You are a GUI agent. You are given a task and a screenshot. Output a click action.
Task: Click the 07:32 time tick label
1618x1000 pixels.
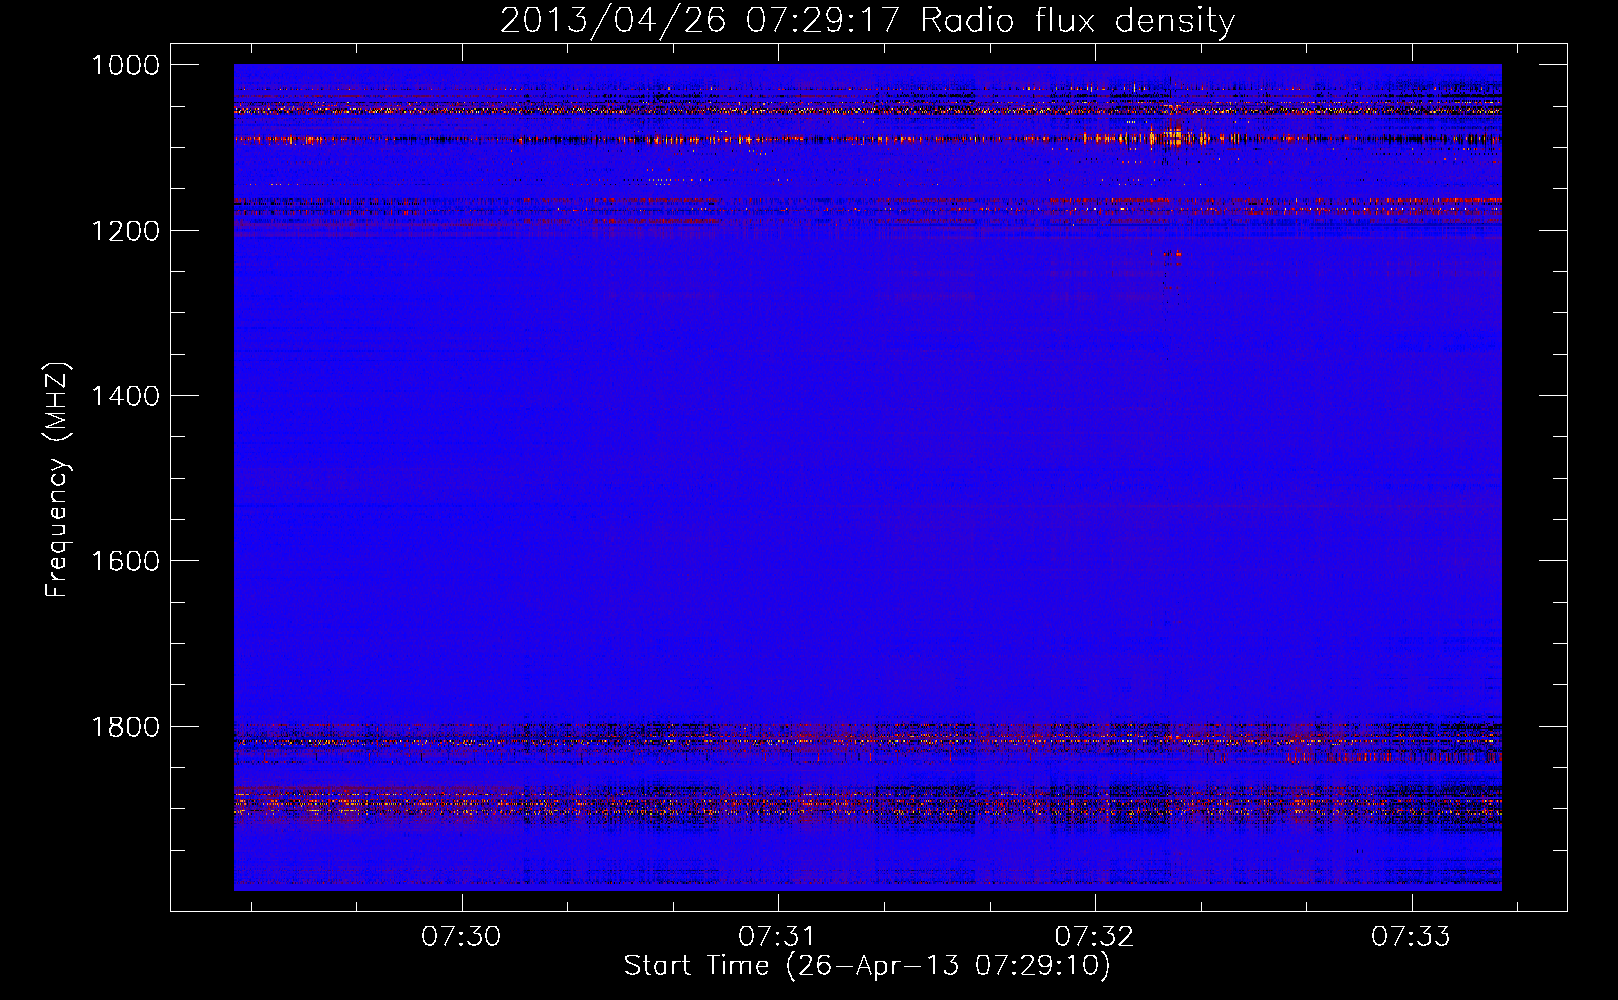click(x=1095, y=936)
